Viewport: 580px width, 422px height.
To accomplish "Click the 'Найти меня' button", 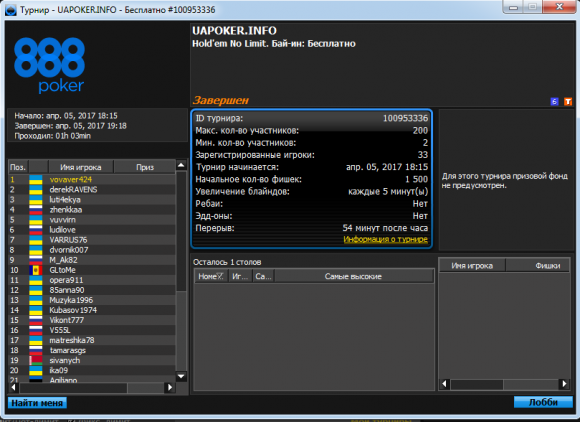I will coord(37,403).
